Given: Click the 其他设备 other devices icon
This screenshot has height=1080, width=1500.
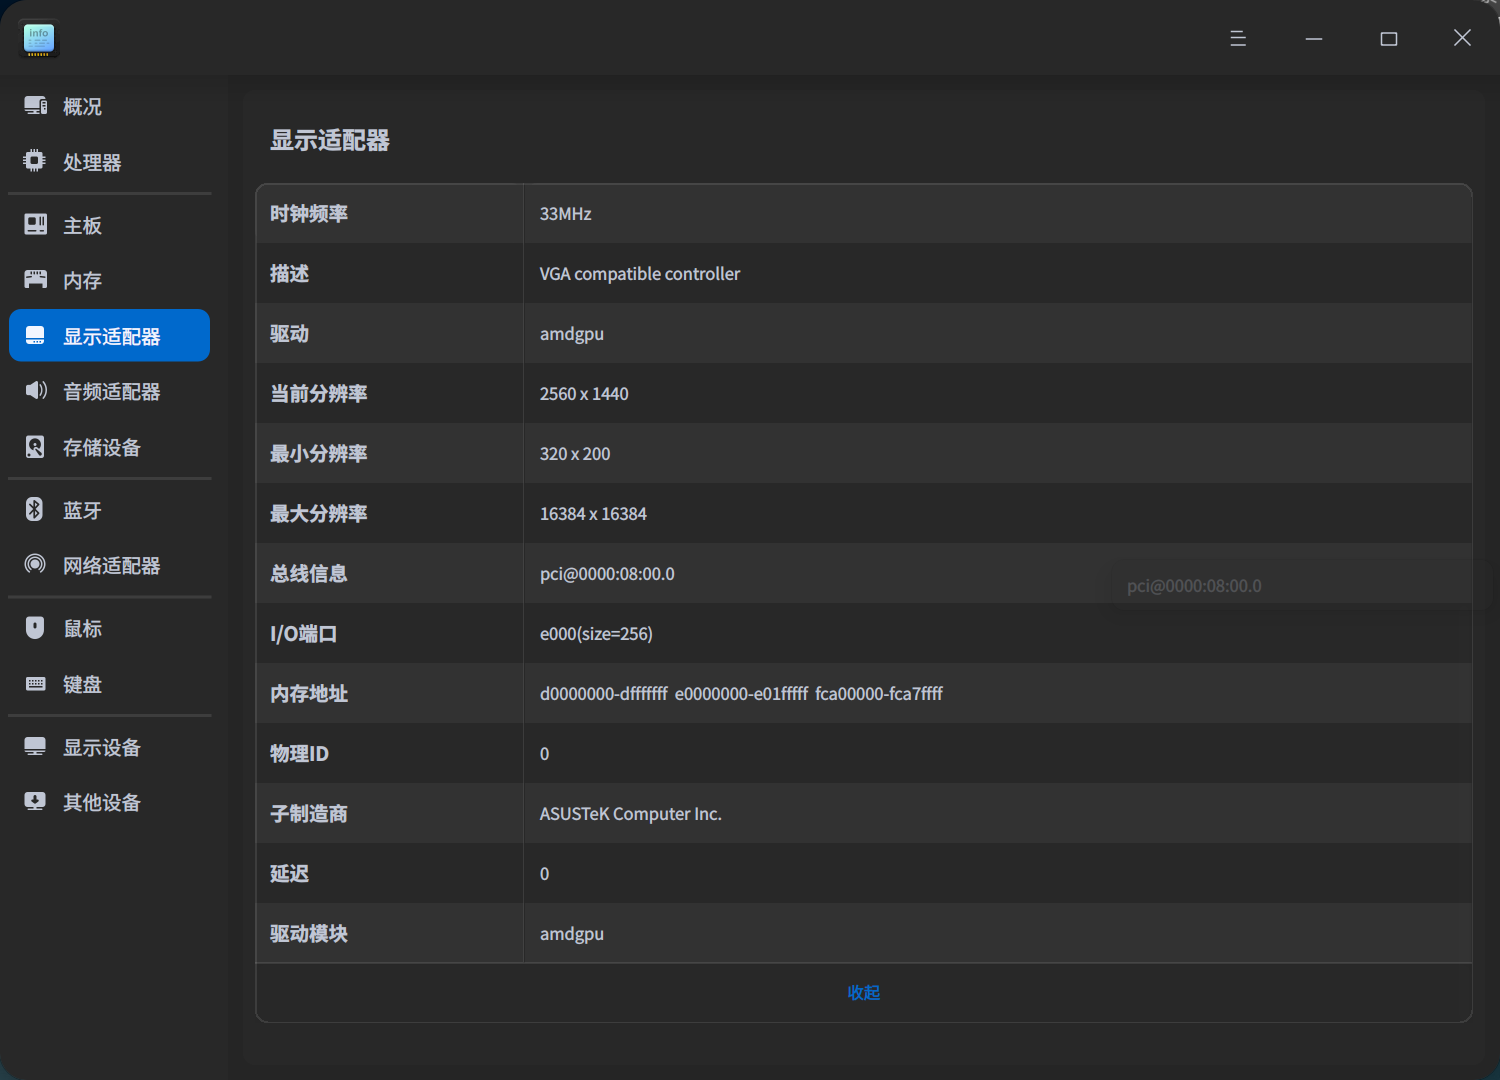Looking at the screenshot, I should point(35,801).
